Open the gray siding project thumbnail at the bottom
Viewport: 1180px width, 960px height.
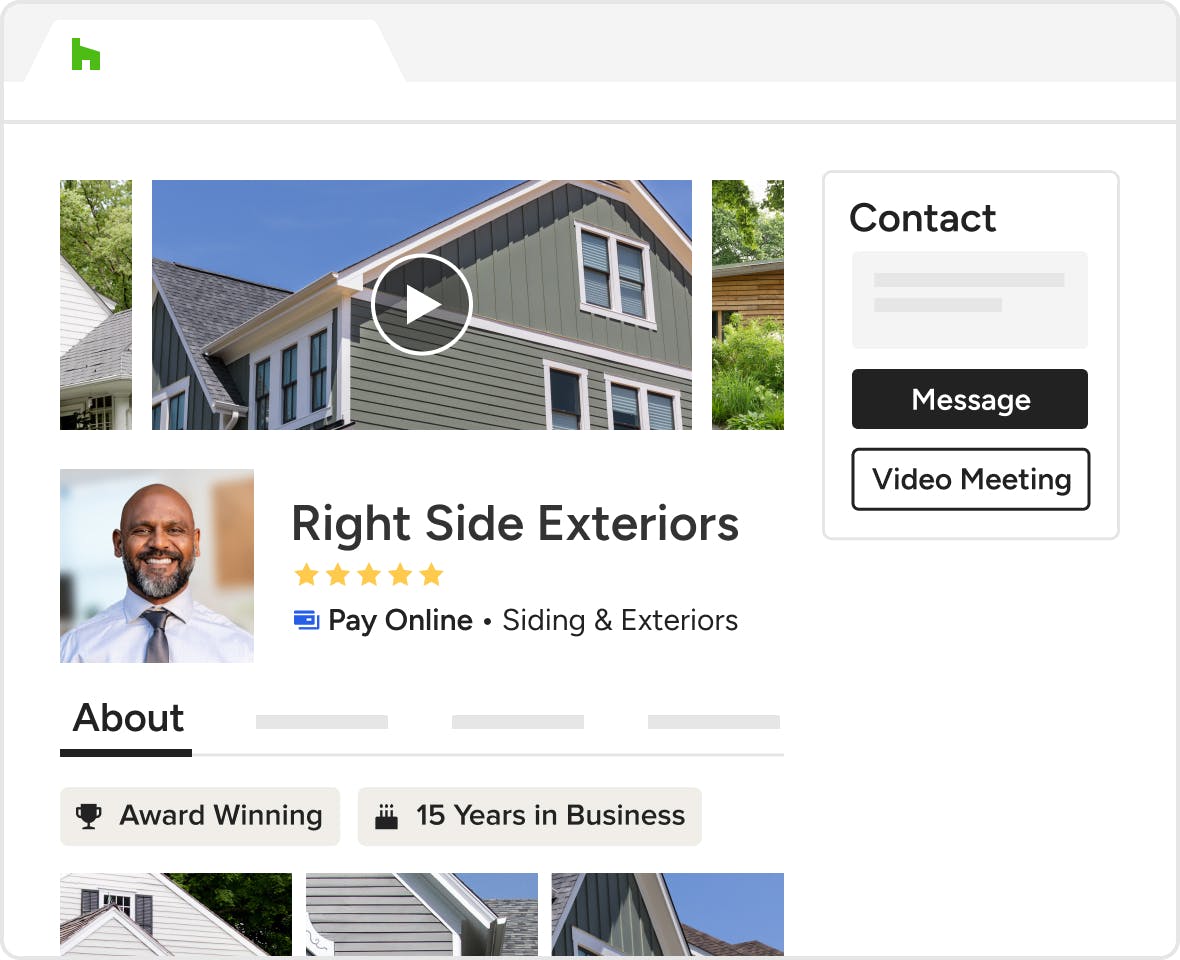pos(421,914)
